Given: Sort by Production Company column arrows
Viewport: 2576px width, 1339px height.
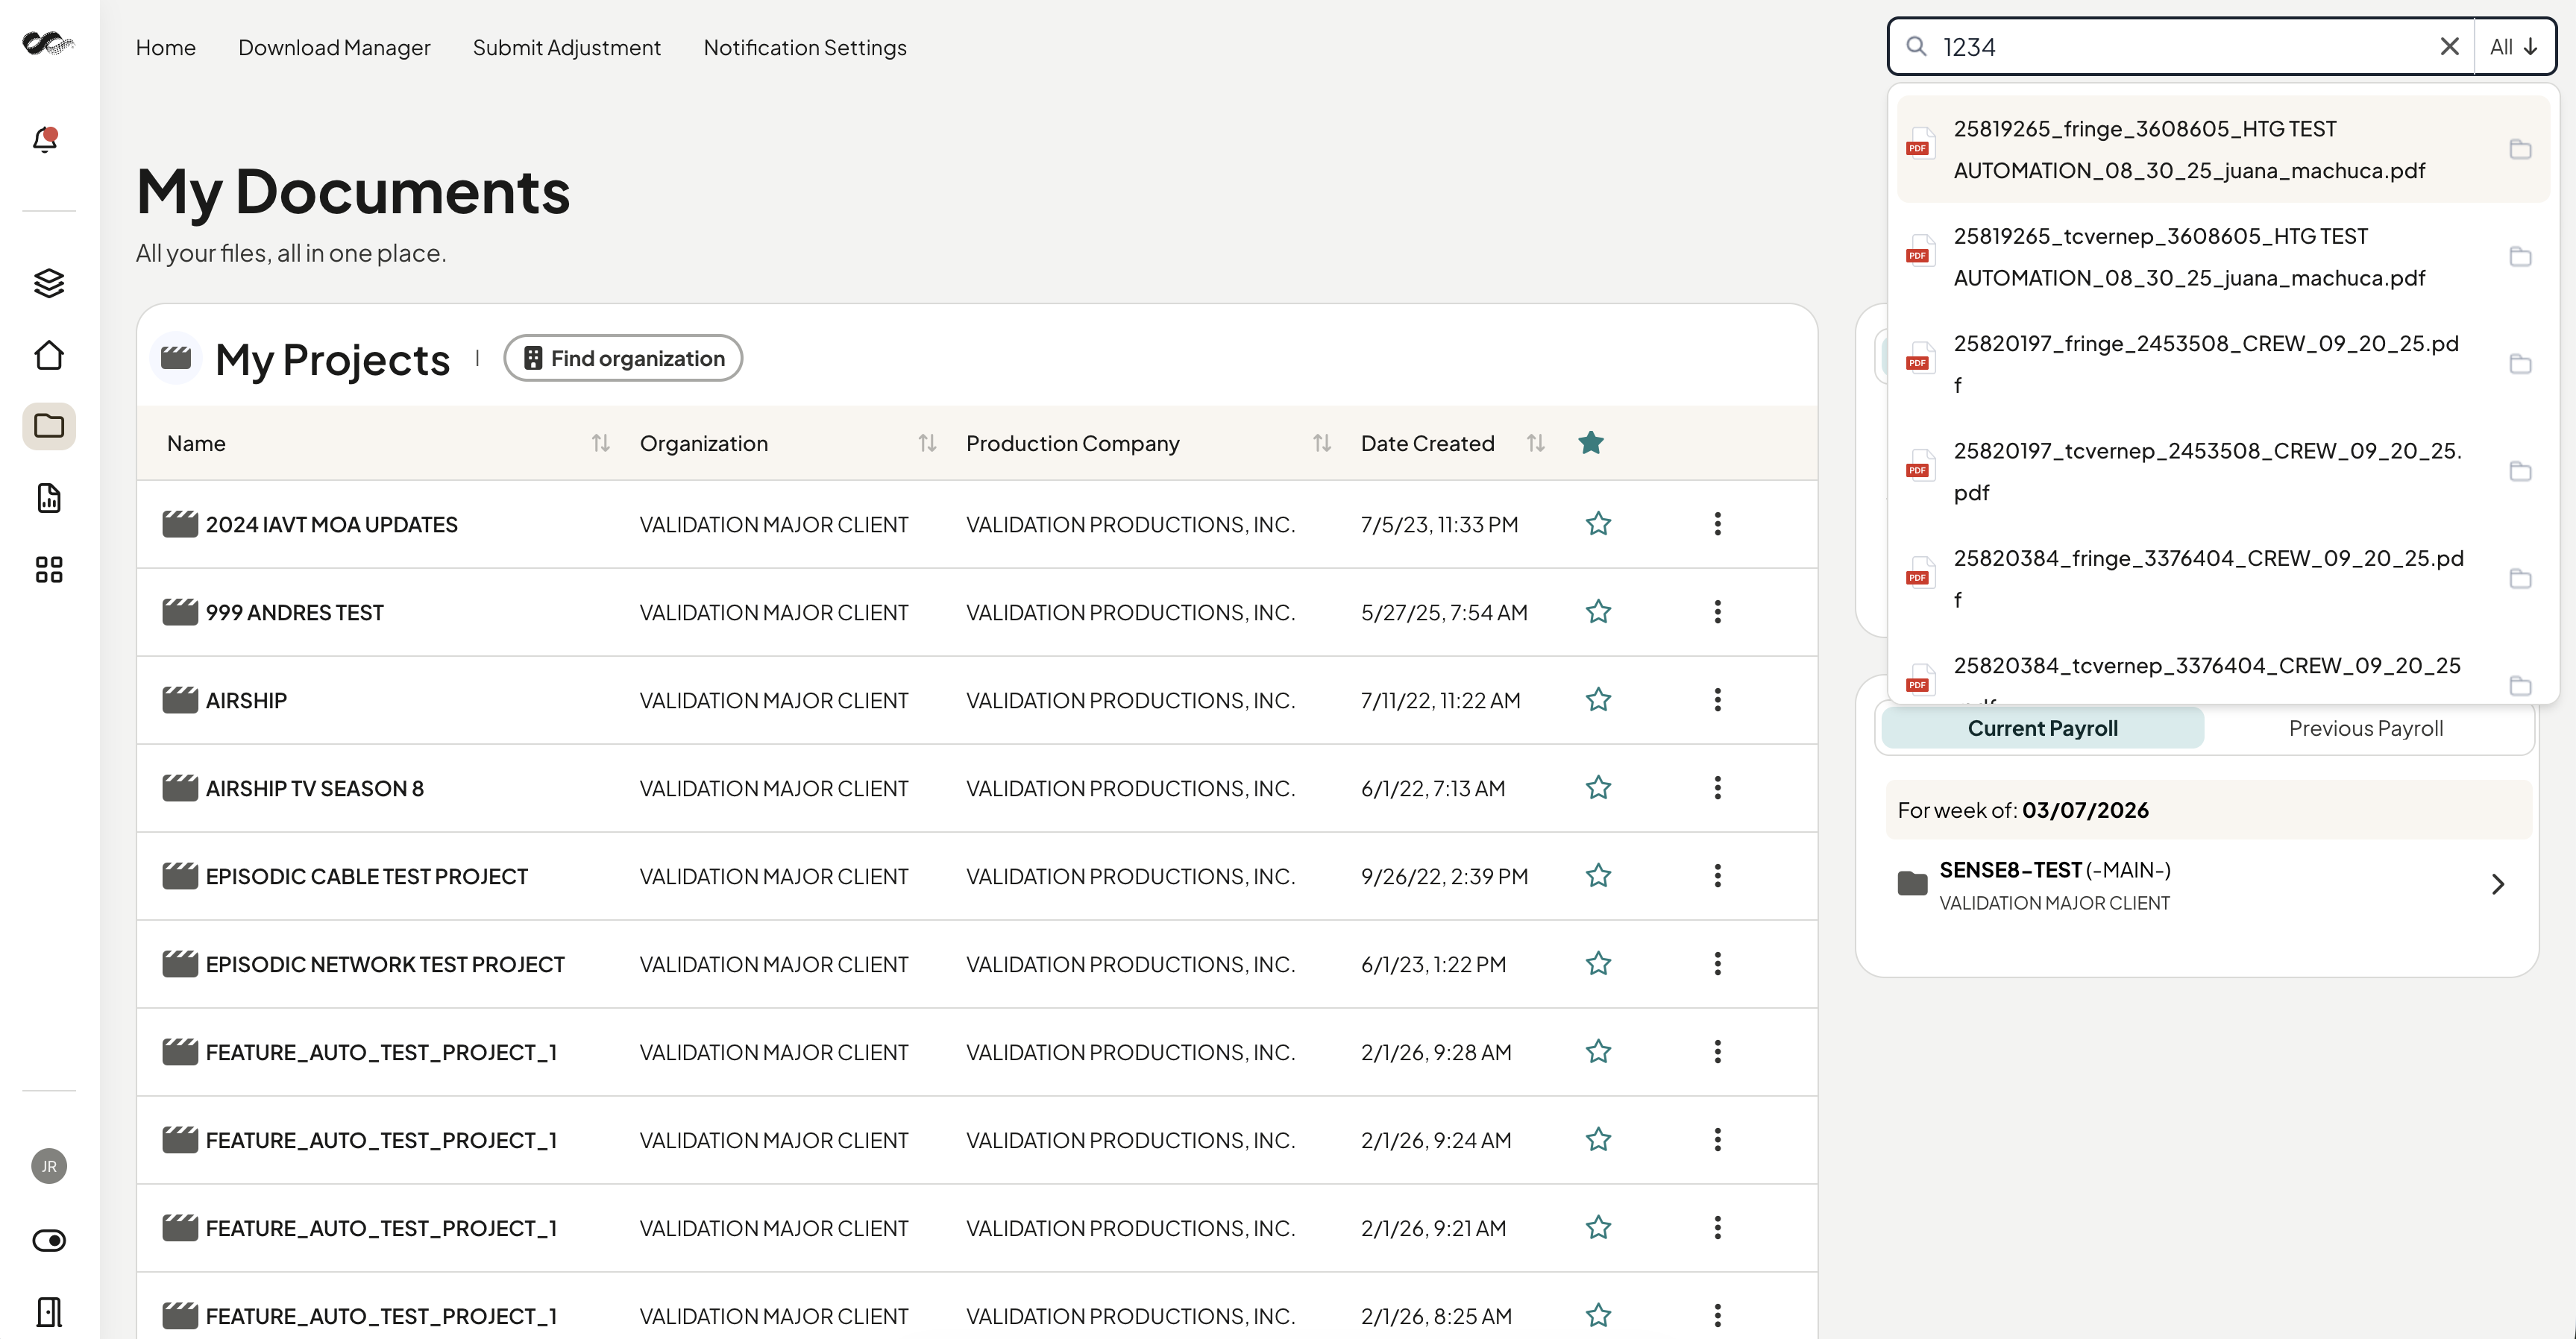Looking at the screenshot, I should (x=1322, y=443).
